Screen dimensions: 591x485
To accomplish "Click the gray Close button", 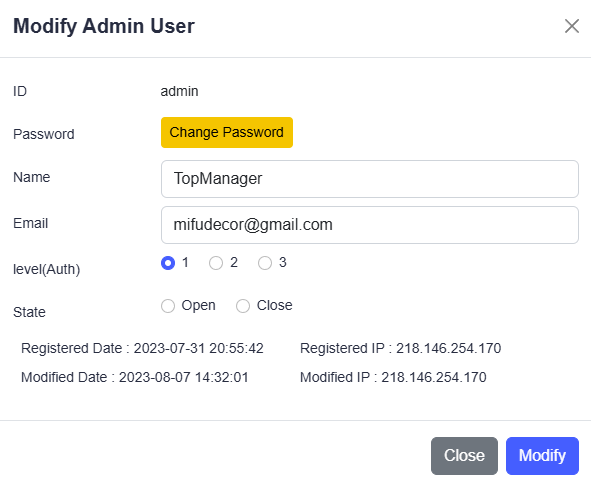I will coord(464,456).
